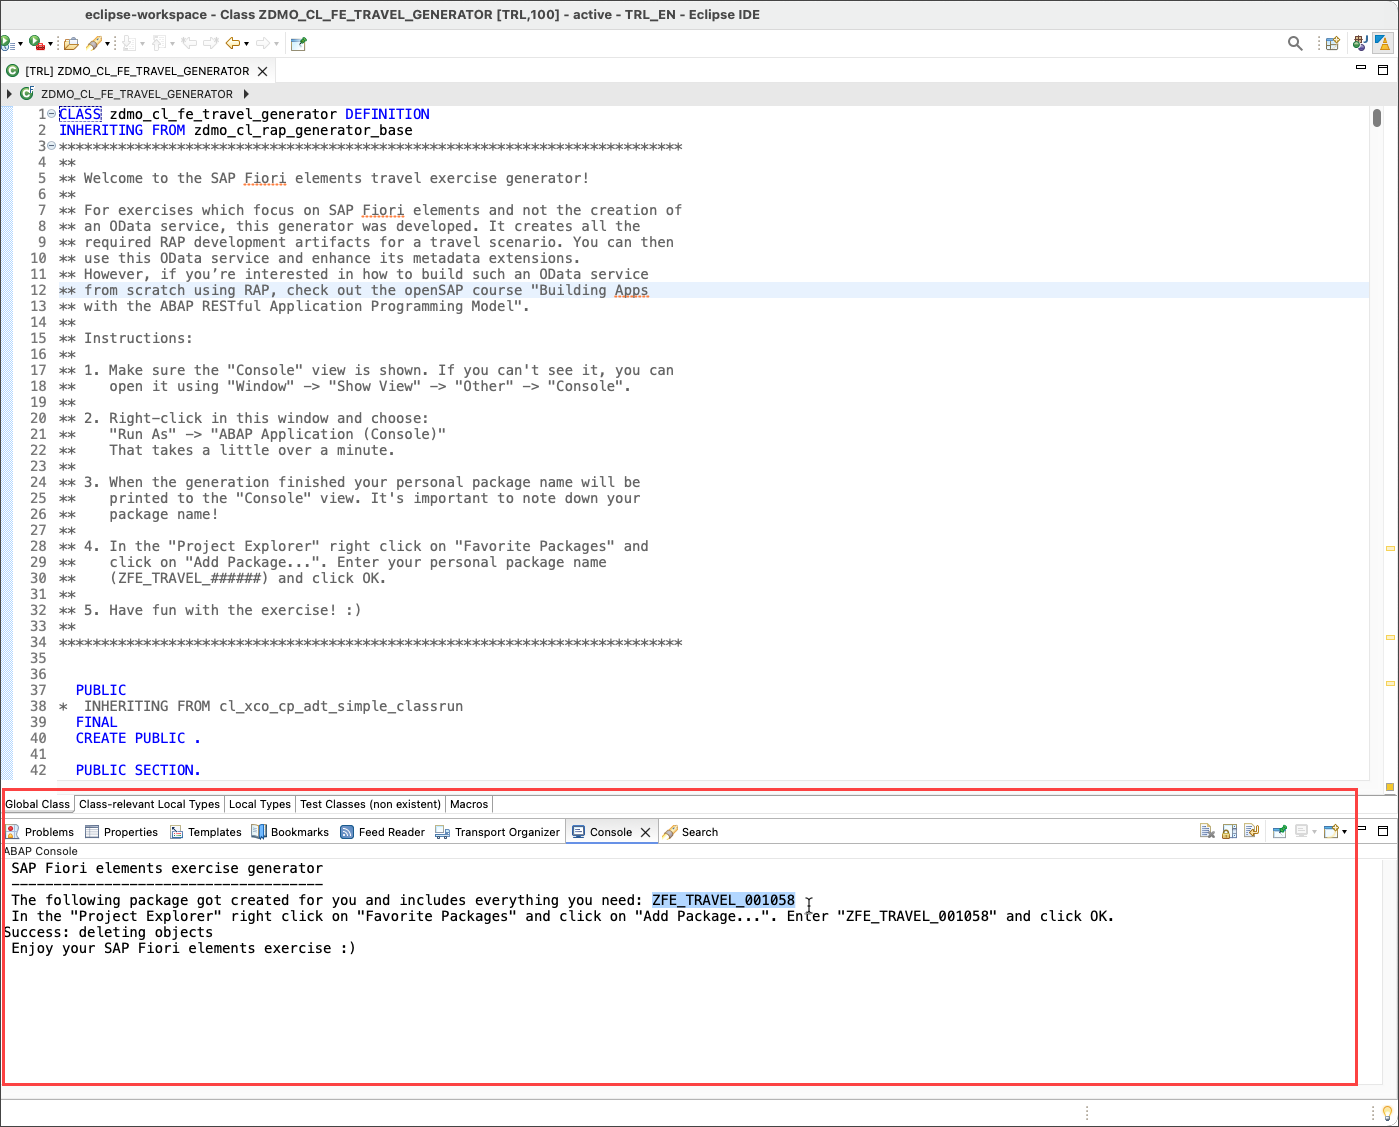Image resolution: width=1399 pixels, height=1127 pixels.
Task: Open the Display Selected Console dropdown arrow
Action: (1314, 832)
